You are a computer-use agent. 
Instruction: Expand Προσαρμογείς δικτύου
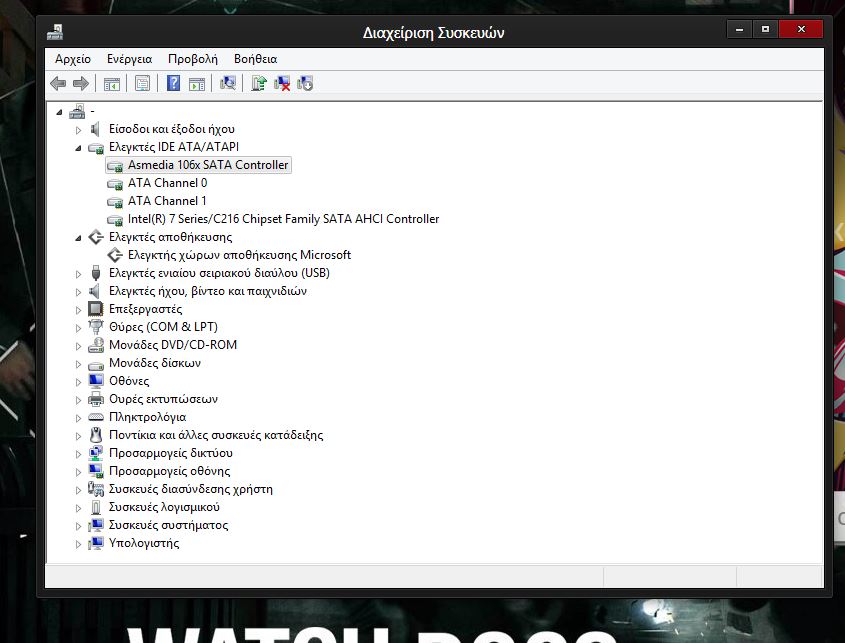click(78, 454)
